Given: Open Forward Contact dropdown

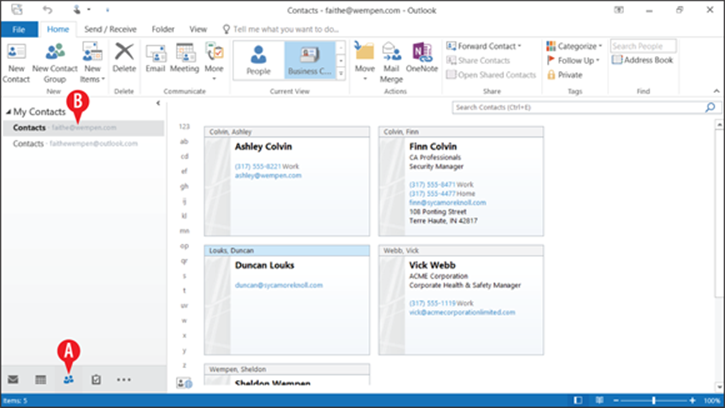Looking at the screenshot, I should pos(484,46).
